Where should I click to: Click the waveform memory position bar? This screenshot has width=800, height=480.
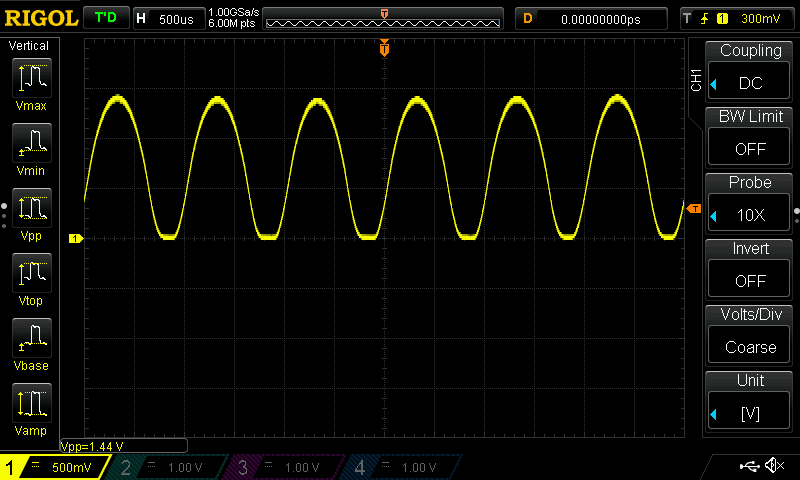[x=385, y=19]
